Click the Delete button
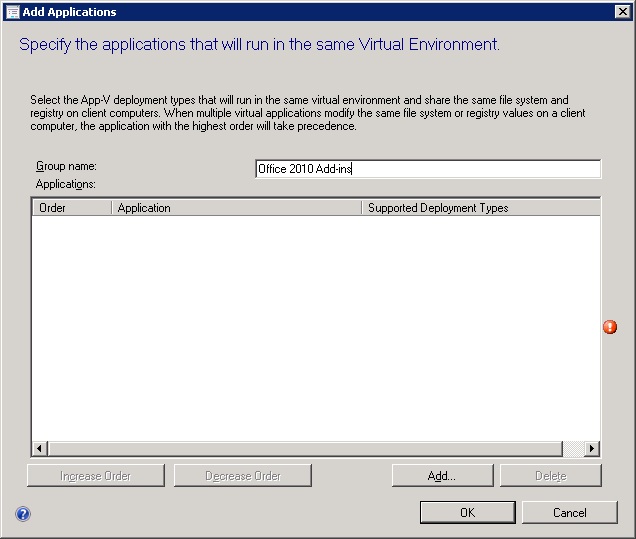The image size is (636, 539). click(550, 476)
